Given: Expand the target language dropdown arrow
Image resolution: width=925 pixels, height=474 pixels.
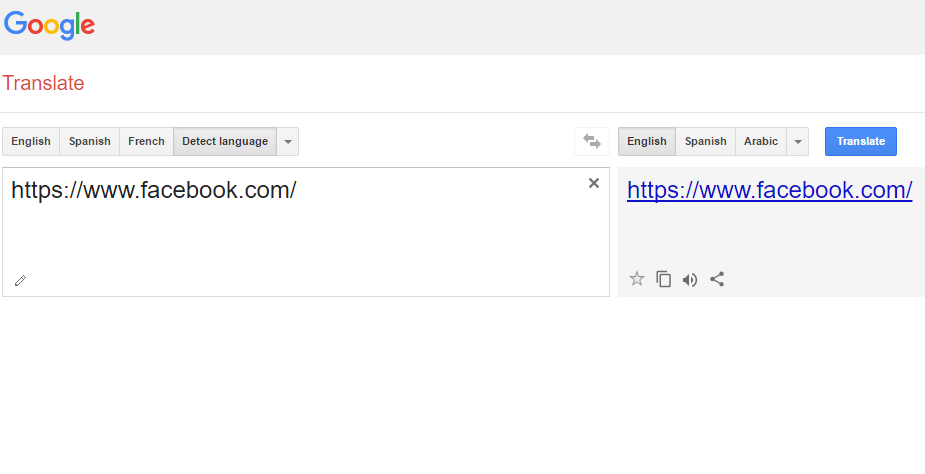Looking at the screenshot, I should (x=798, y=142).
